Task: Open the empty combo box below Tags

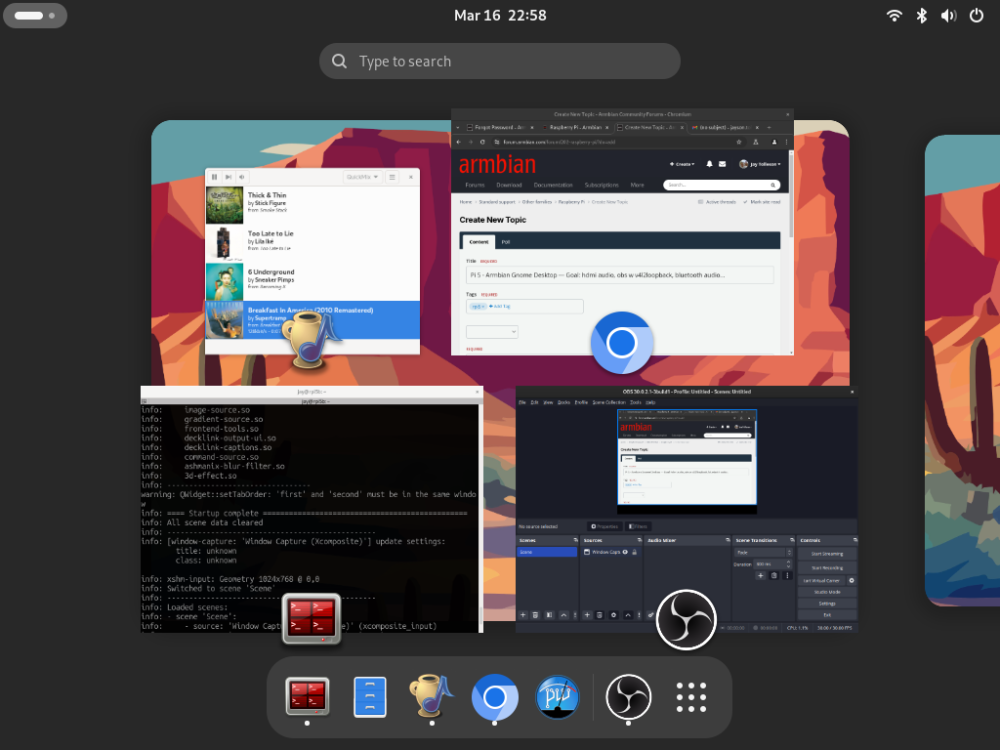Action: click(x=492, y=332)
